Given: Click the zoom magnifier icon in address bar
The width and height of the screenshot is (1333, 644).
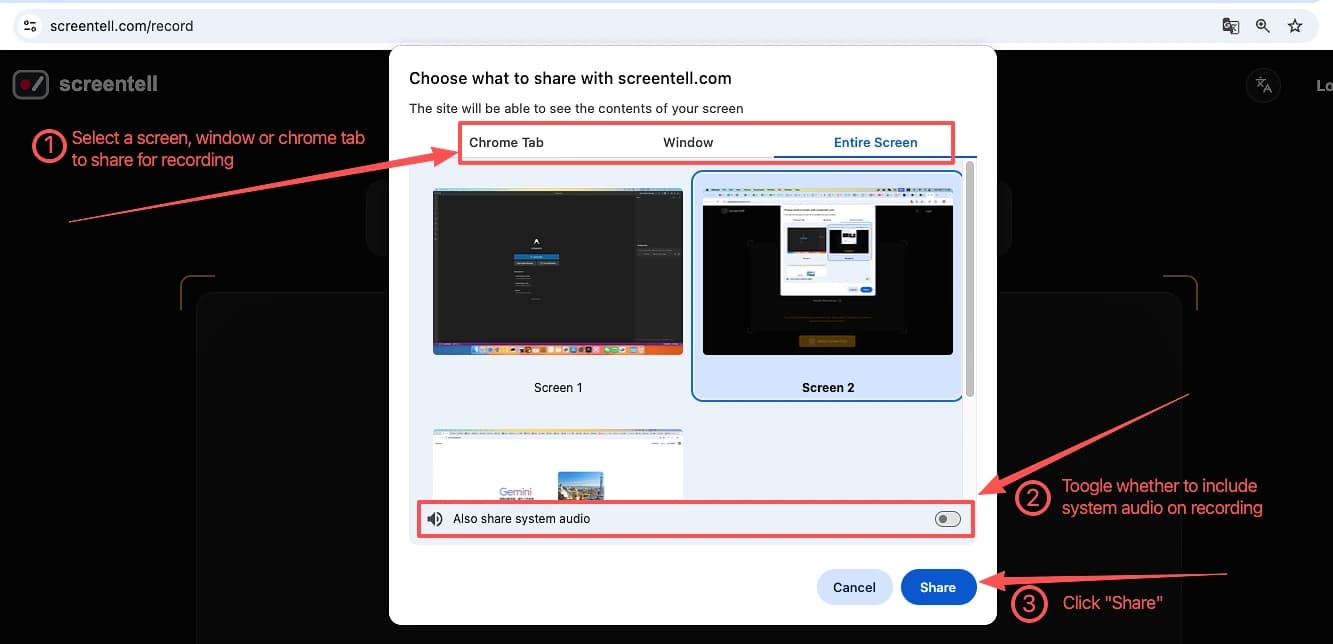Looking at the screenshot, I should pos(1262,25).
